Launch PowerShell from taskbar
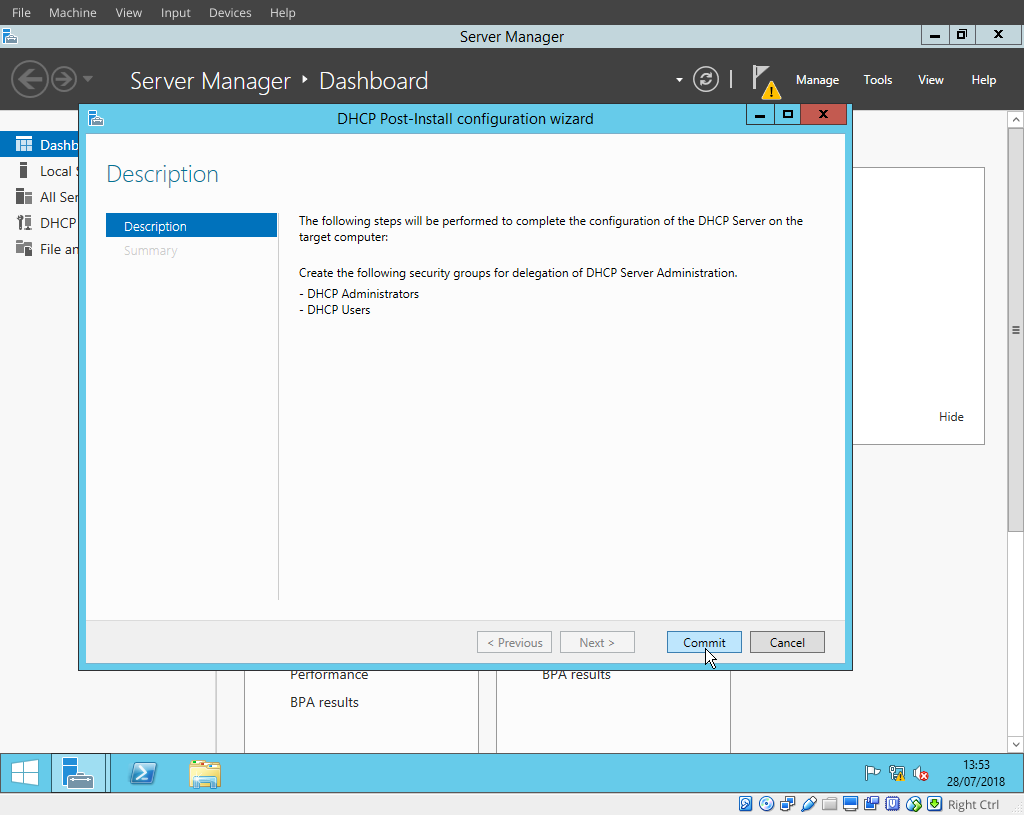Viewport: 1024px width, 815px height. pyautogui.click(x=142, y=773)
